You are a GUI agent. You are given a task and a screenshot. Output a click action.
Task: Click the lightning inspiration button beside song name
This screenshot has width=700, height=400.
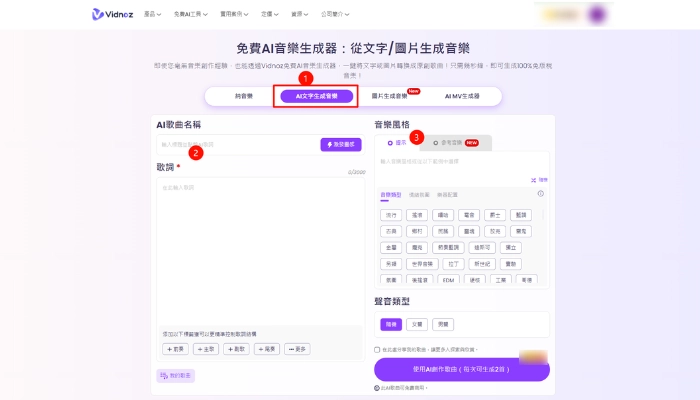coord(341,145)
